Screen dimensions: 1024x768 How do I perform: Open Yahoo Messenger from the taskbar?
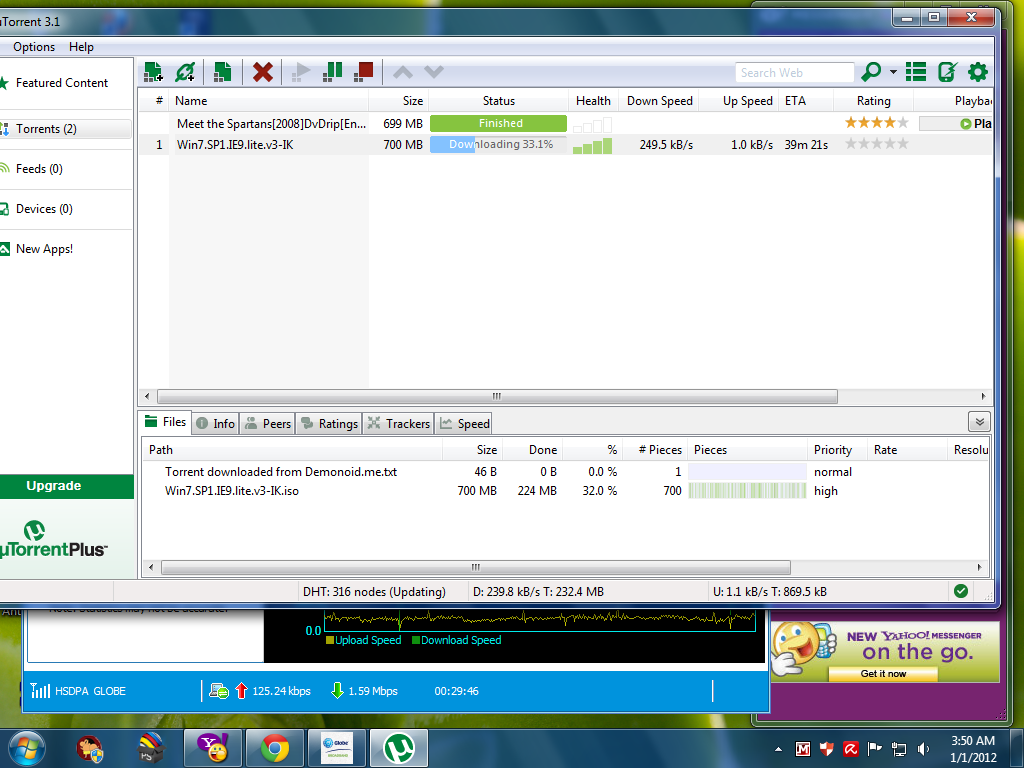tap(213, 748)
